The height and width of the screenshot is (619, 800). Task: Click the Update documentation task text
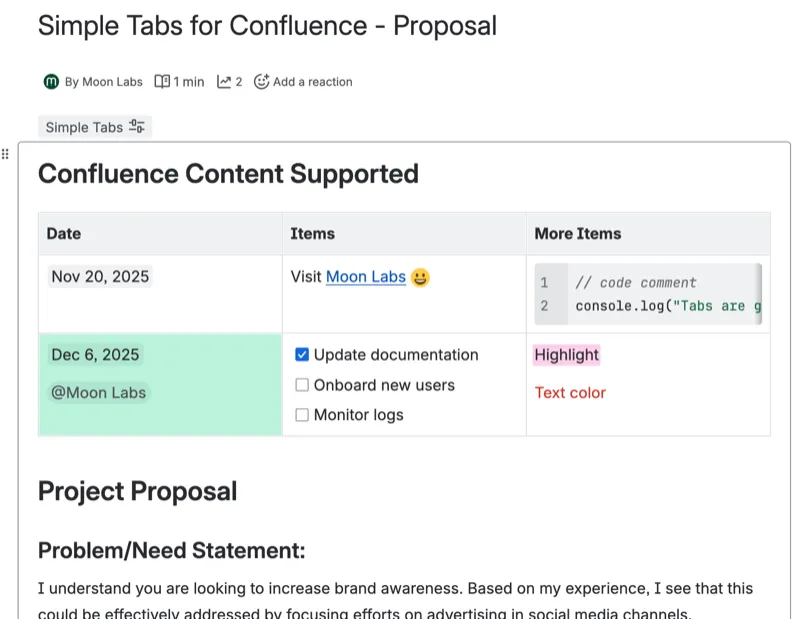pyautogui.click(x=396, y=355)
